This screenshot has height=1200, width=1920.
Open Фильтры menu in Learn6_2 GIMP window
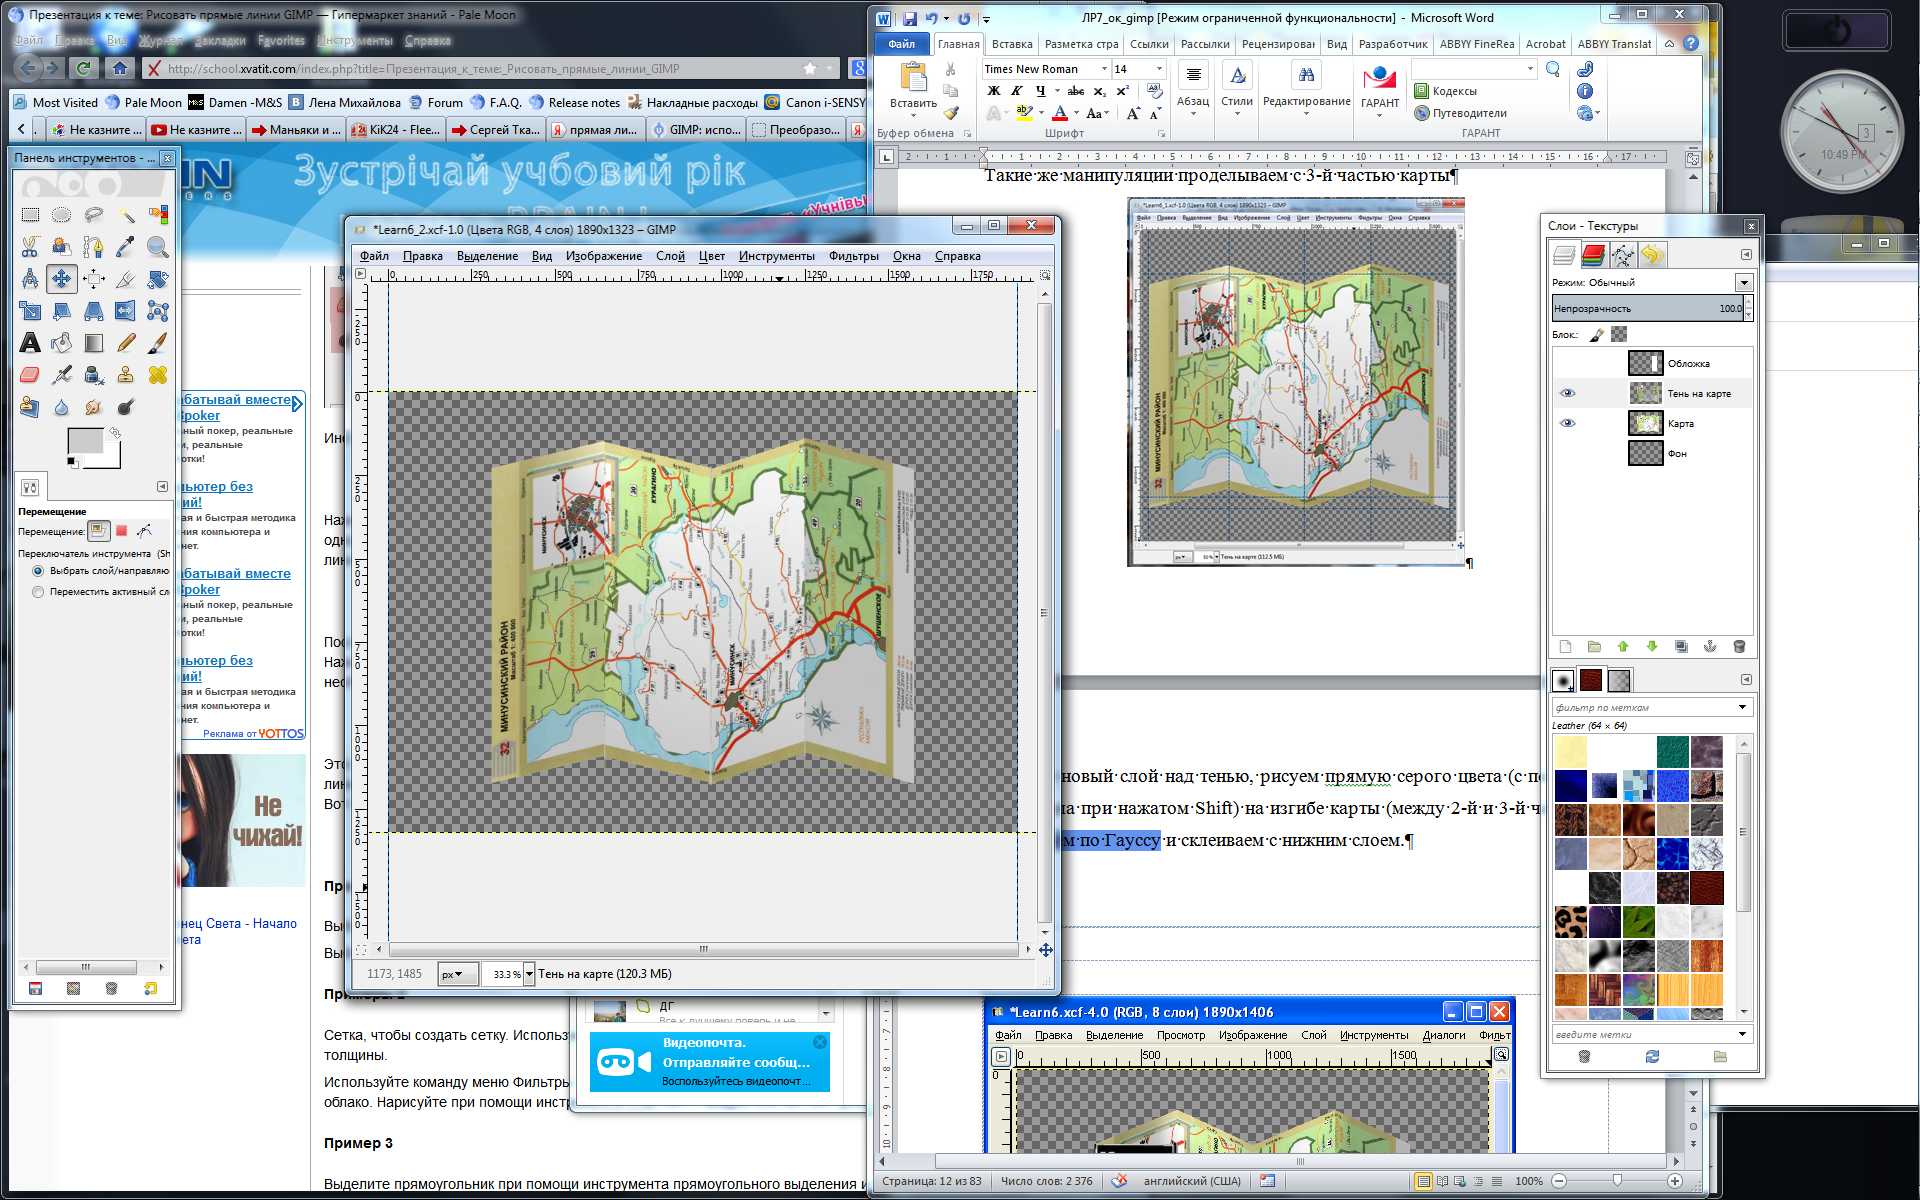[853, 256]
